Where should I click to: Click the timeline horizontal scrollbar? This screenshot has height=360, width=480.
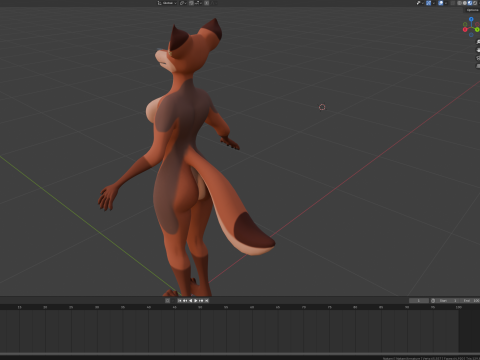click(x=240, y=354)
